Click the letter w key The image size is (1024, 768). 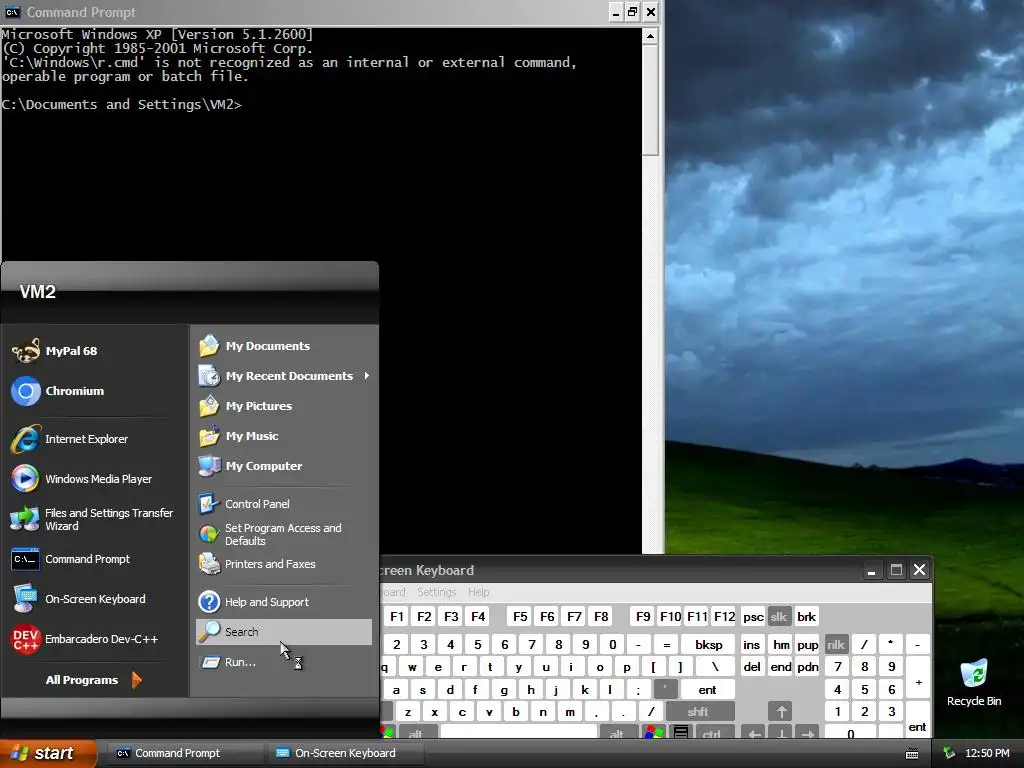click(x=412, y=667)
